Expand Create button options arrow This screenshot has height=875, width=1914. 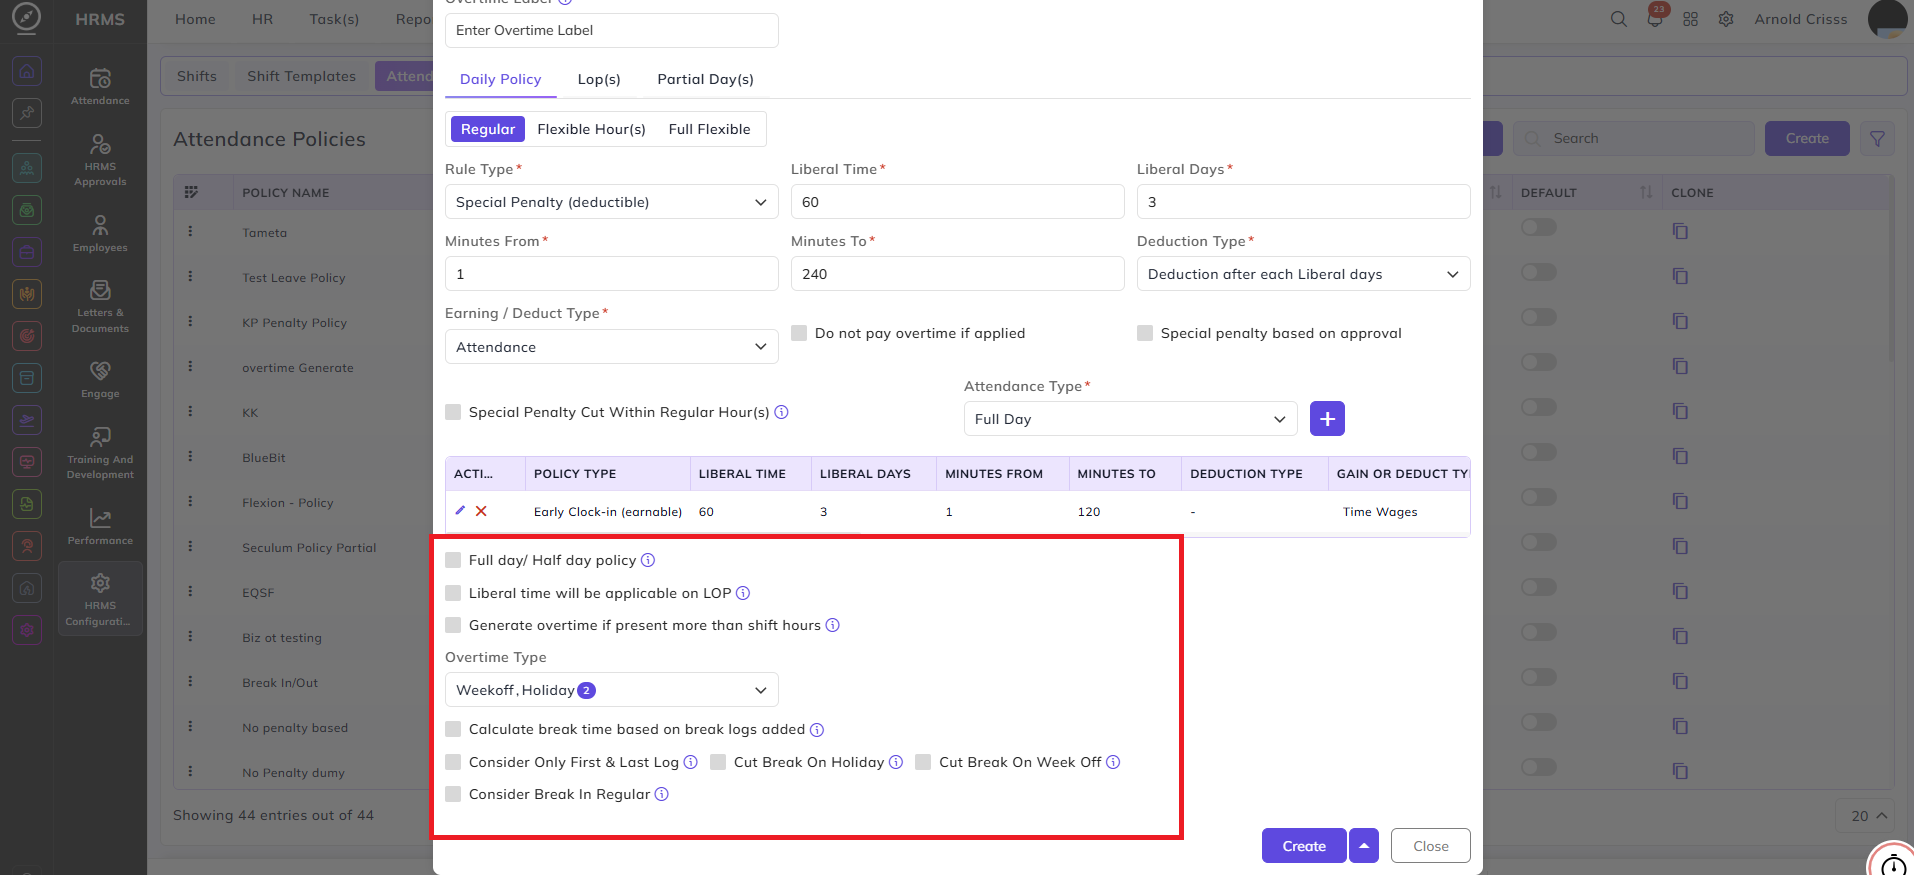(x=1364, y=846)
